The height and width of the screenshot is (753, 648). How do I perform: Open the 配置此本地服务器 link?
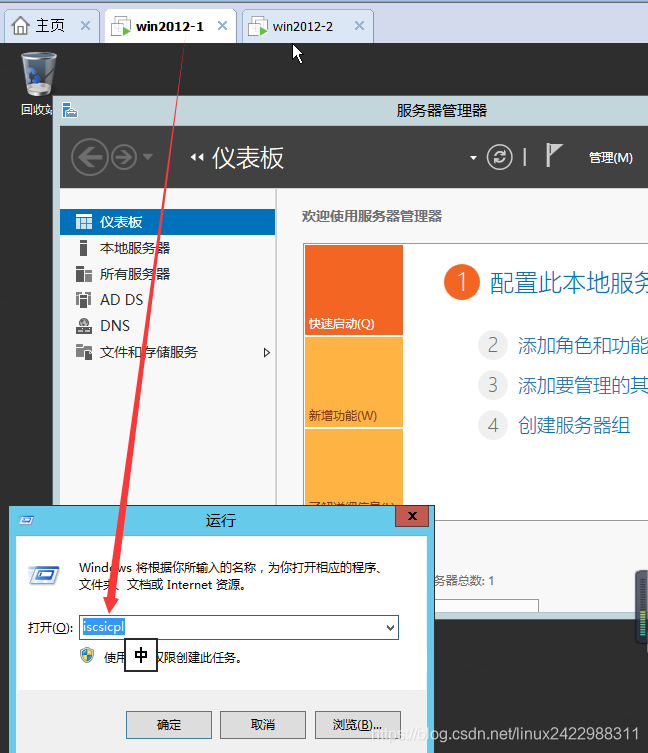point(569,282)
